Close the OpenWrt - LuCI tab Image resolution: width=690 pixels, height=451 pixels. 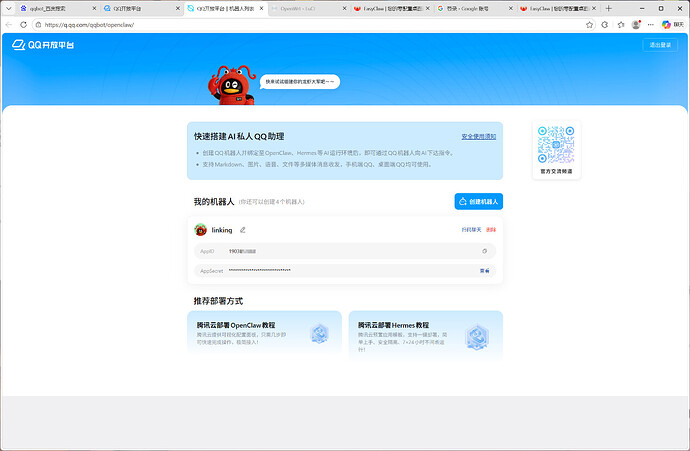tap(345, 8)
